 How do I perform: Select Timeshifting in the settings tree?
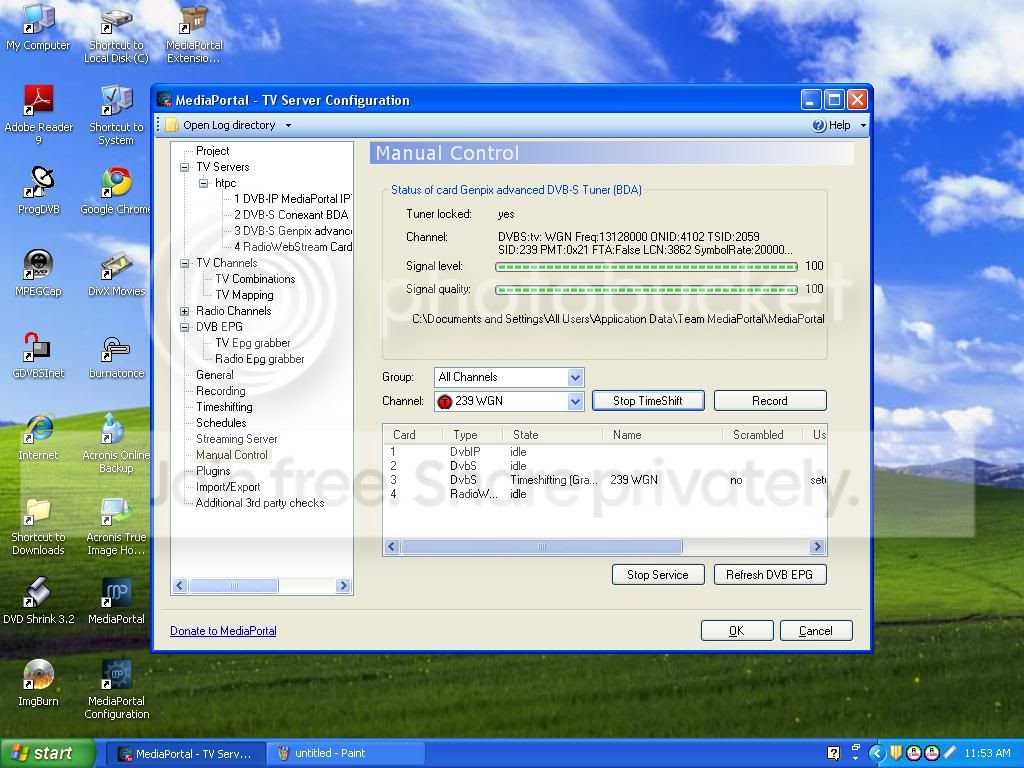click(x=224, y=407)
